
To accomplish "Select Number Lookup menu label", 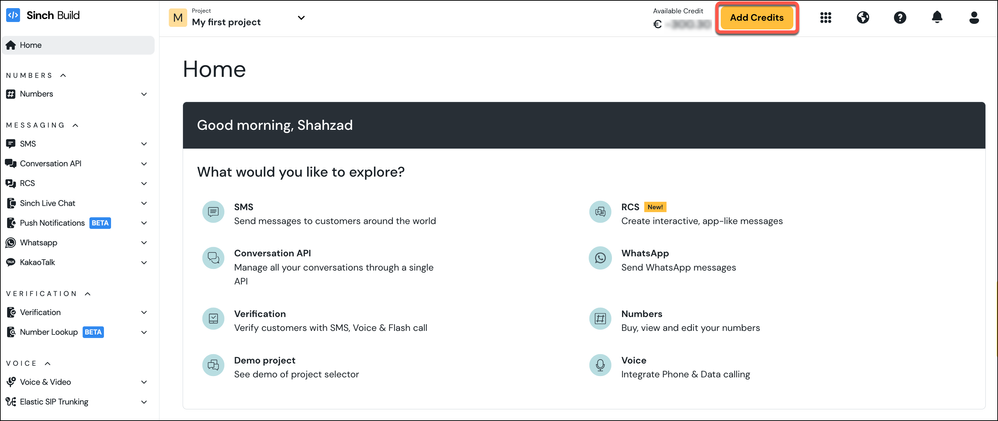I will pyautogui.click(x=48, y=332).
